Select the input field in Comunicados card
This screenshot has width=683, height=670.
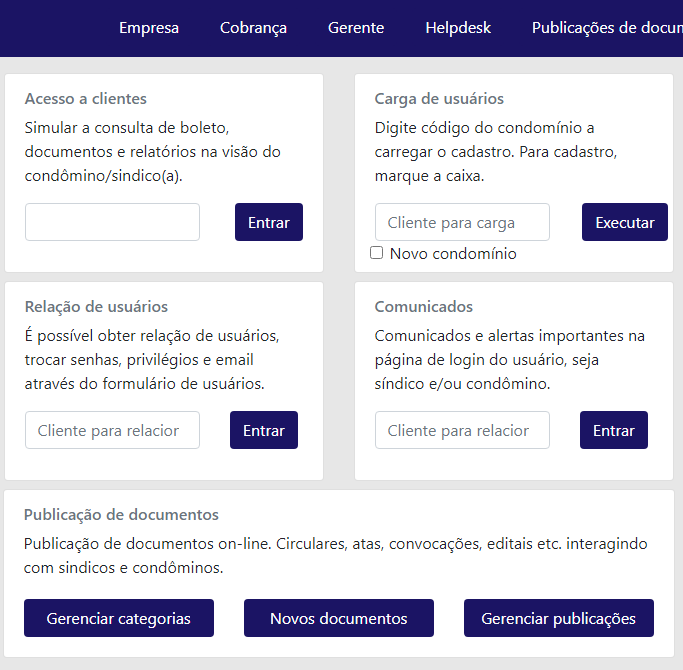click(x=462, y=430)
